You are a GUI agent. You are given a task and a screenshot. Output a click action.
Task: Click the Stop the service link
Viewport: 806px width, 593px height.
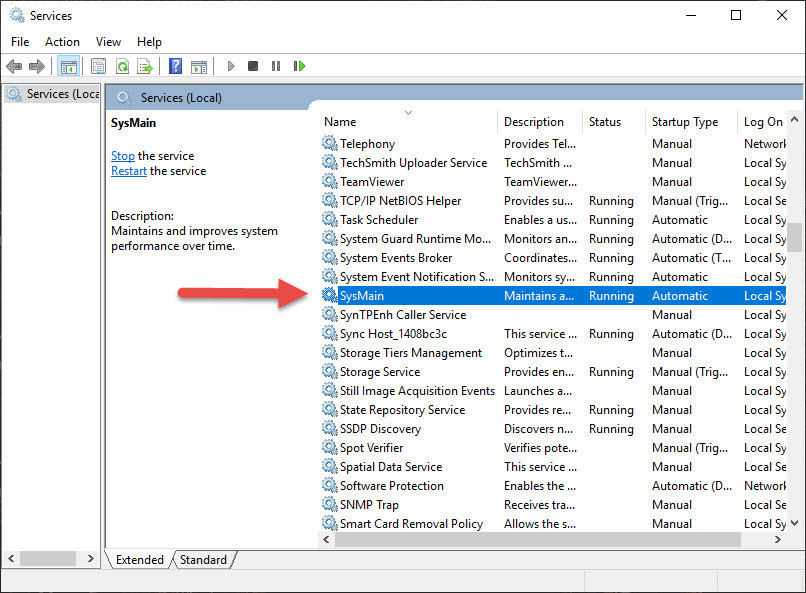123,156
